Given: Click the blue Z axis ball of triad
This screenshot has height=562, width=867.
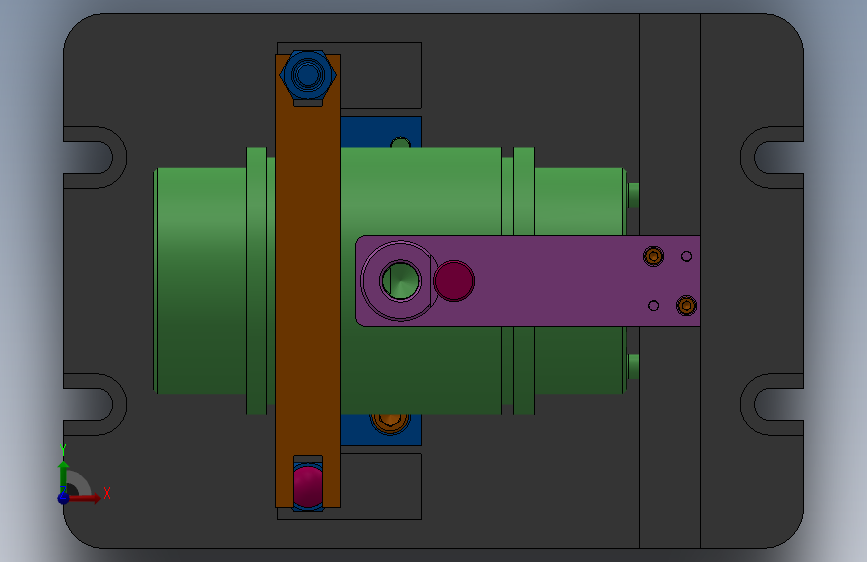Looking at the screenshot, I should 64,498.
